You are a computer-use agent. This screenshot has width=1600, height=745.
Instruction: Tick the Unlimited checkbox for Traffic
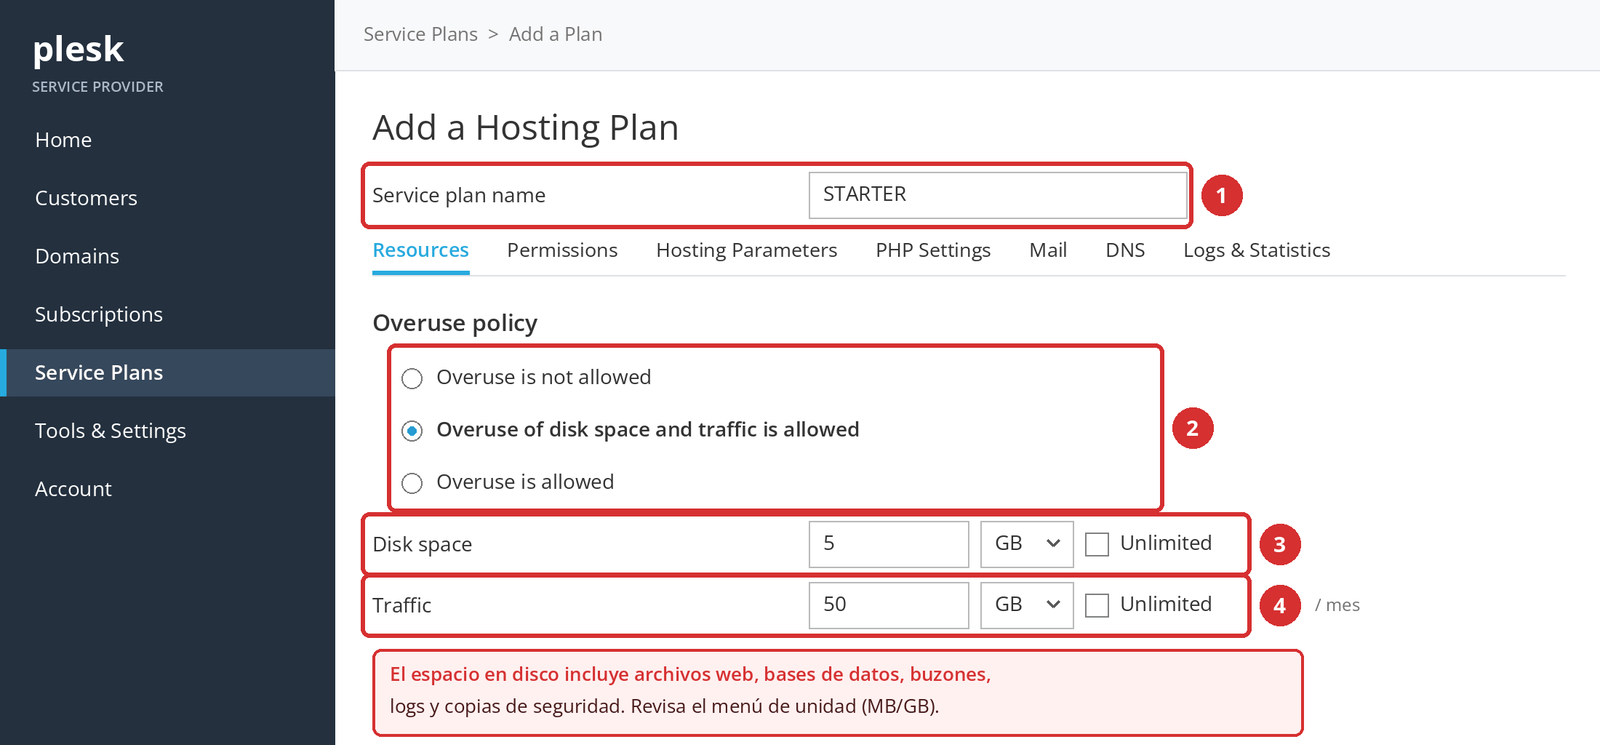1097,605
